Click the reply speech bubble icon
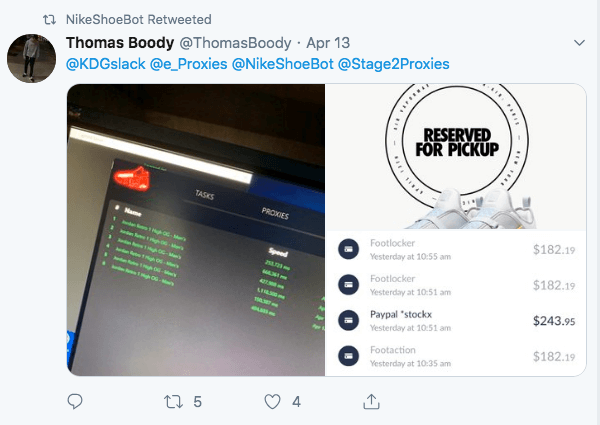600x425 pixels. pyautogui.click(x=75, y=401)
